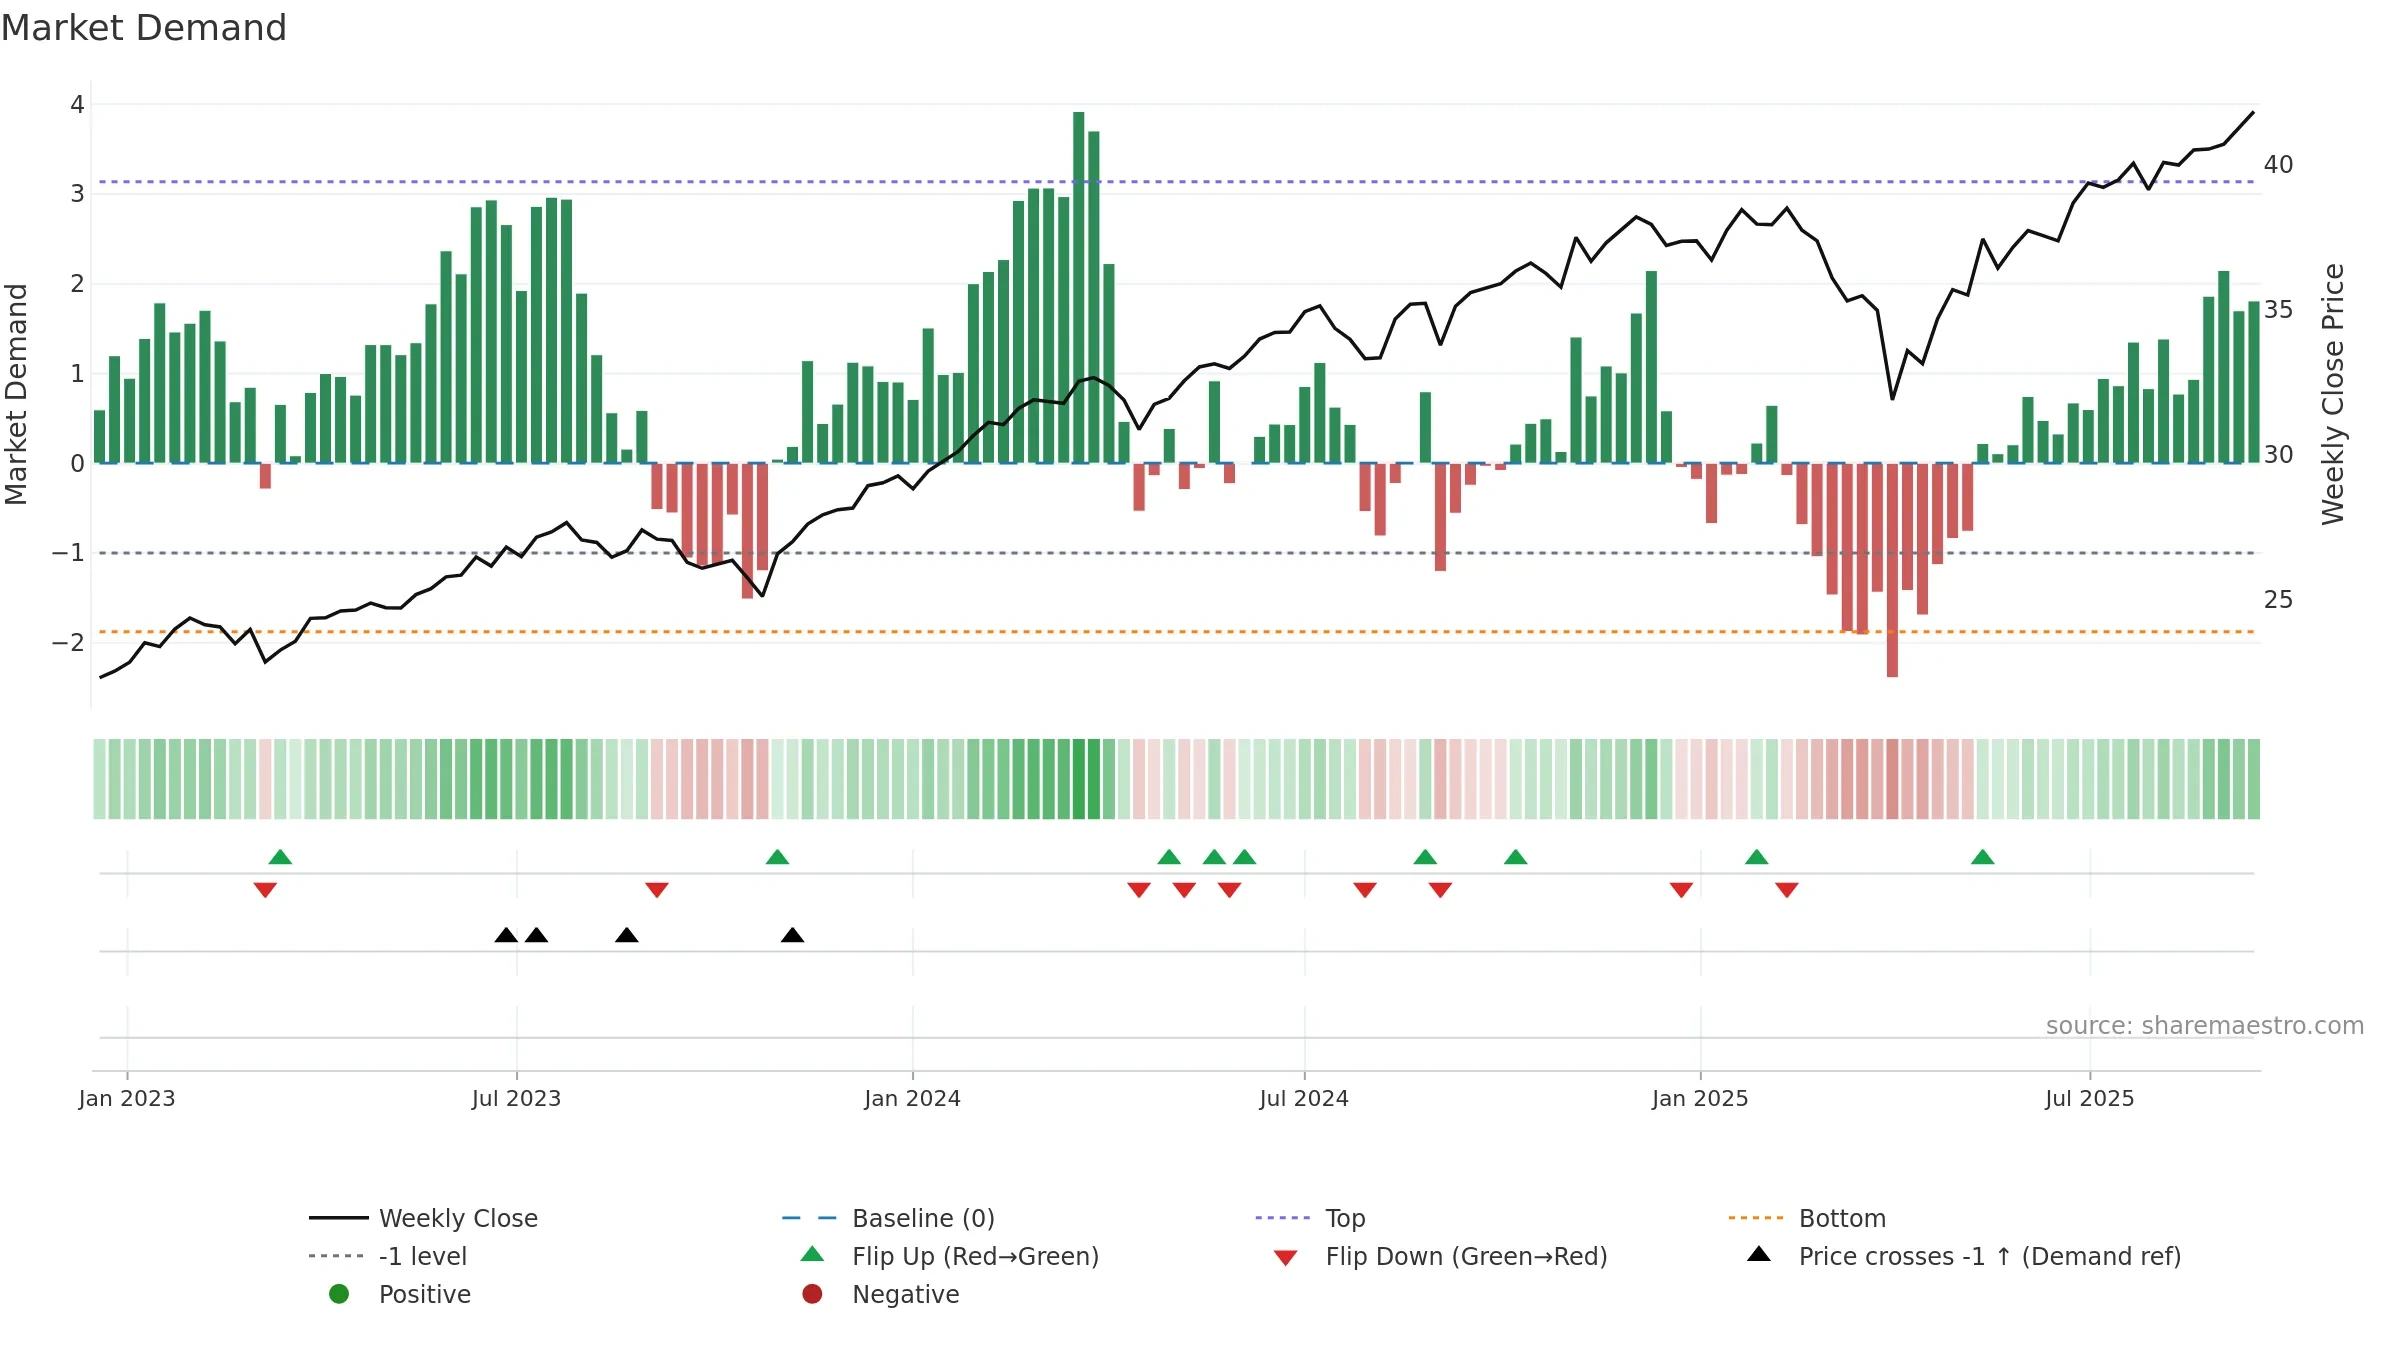Click the '0' left axis tick
This screenshot has height=1350, width=2400.
click(x=77, y=463)
